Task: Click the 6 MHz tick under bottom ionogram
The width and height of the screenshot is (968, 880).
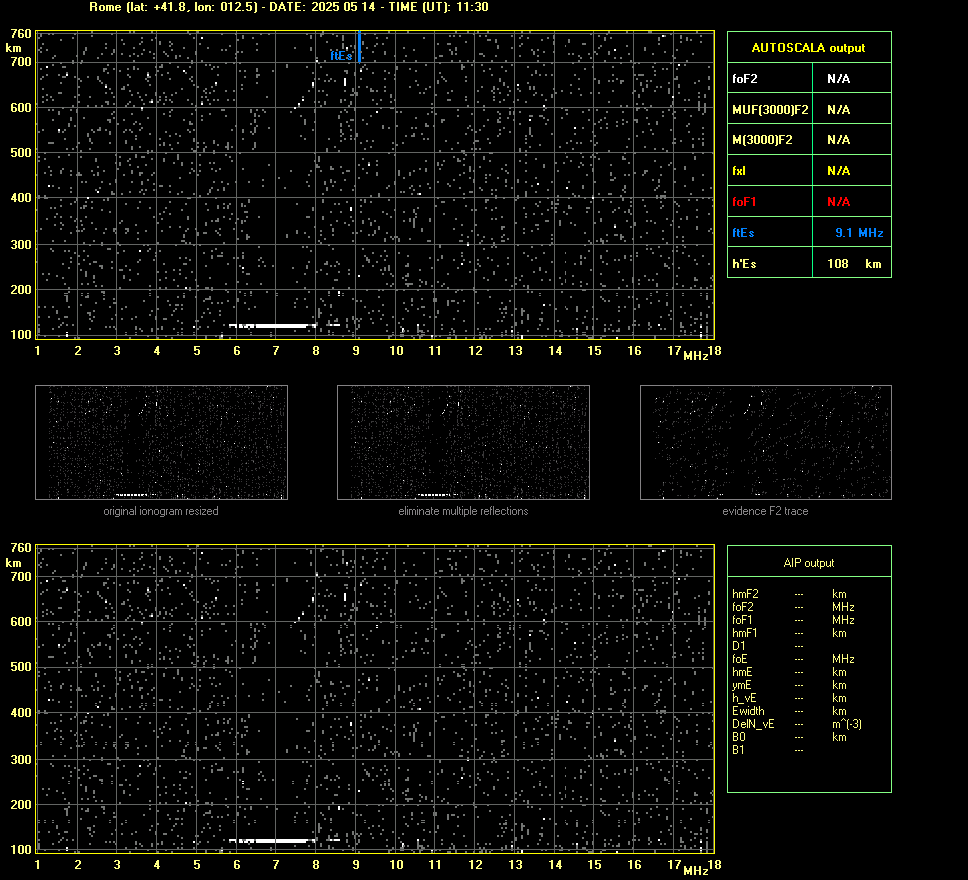Action: pyautogui.click(x=236, y=865)
